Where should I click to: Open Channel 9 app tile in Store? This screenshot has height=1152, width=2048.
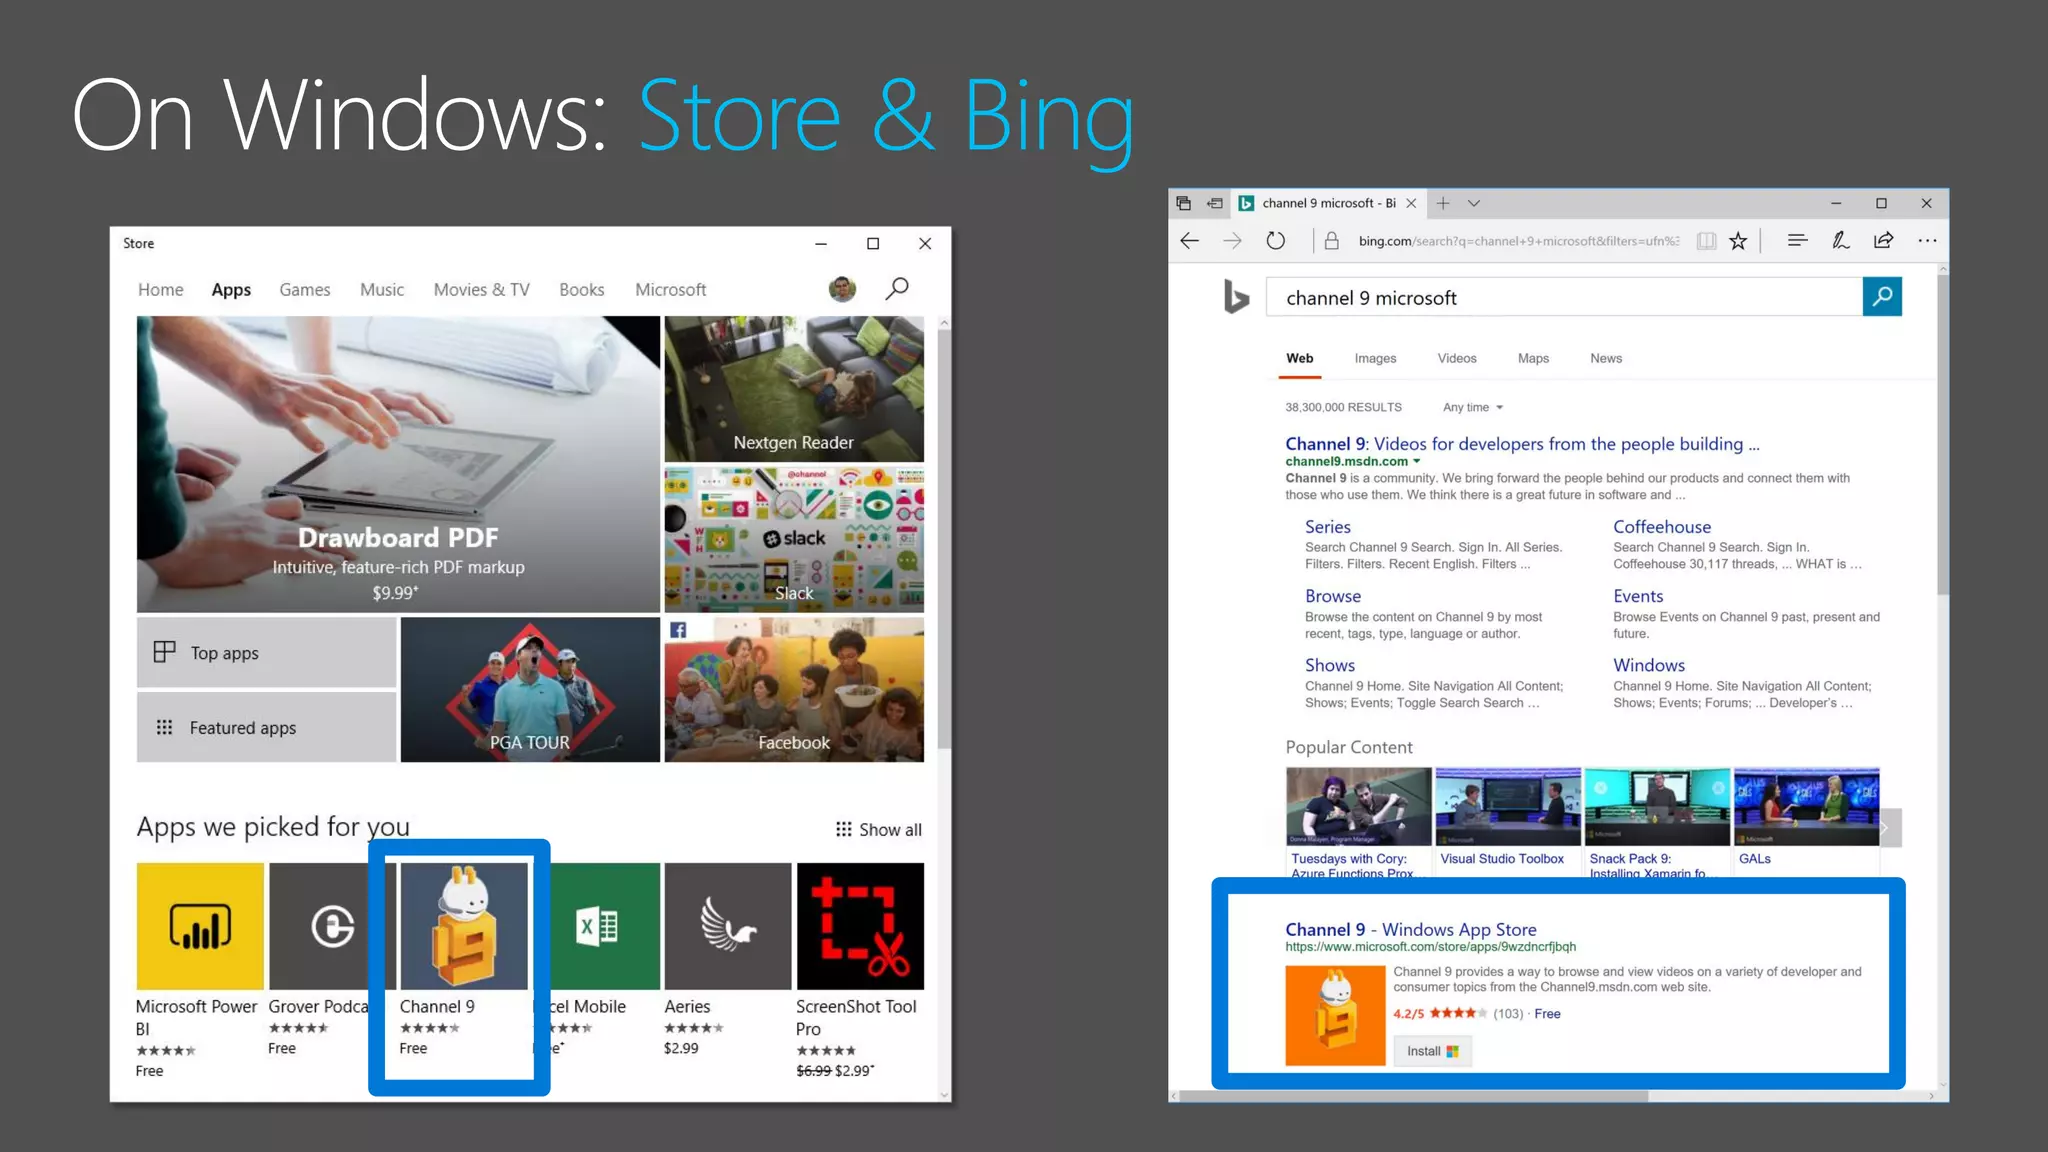[x=464, y=925]
